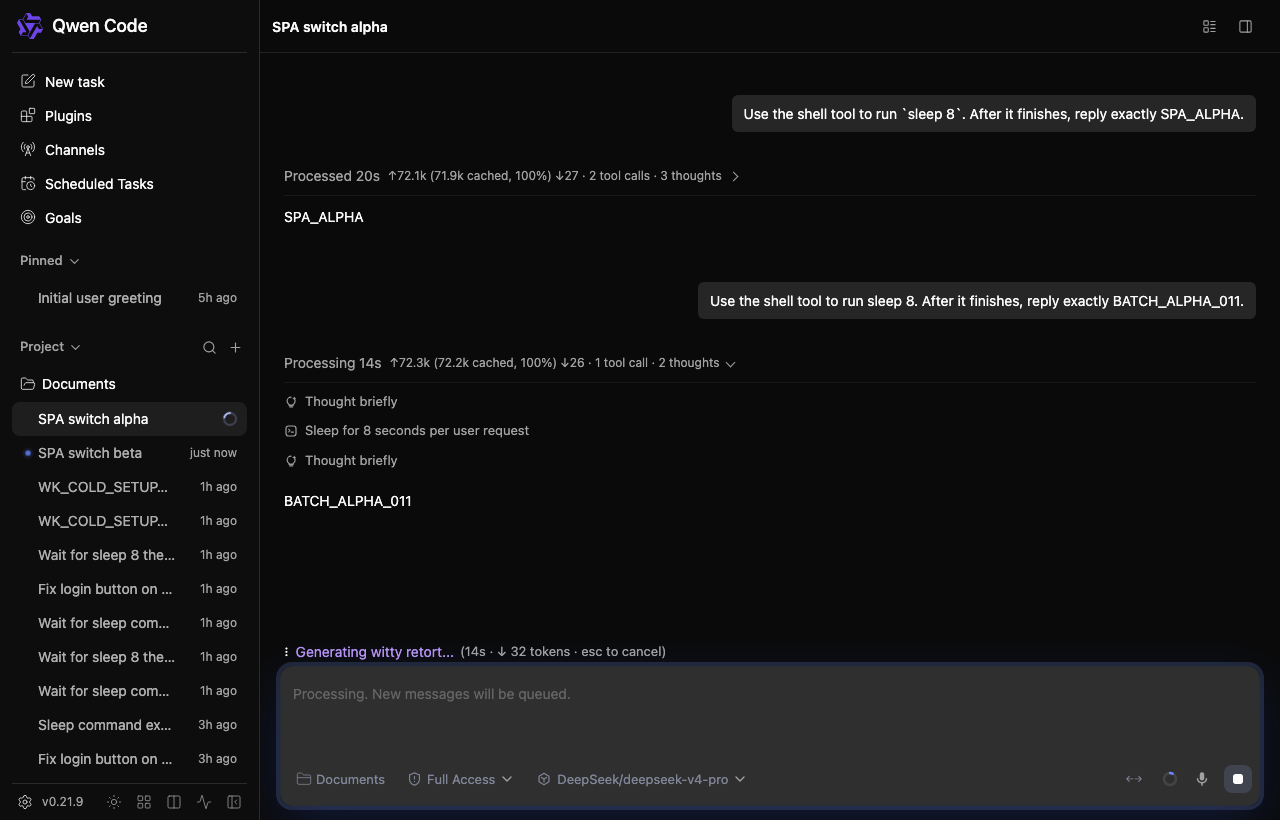Image resolution: width=1280 pixels, height=820 pixels.
Task: Click the shell terminal icon for sleep step
Action: pyautogui.click(x=291, y=431)
